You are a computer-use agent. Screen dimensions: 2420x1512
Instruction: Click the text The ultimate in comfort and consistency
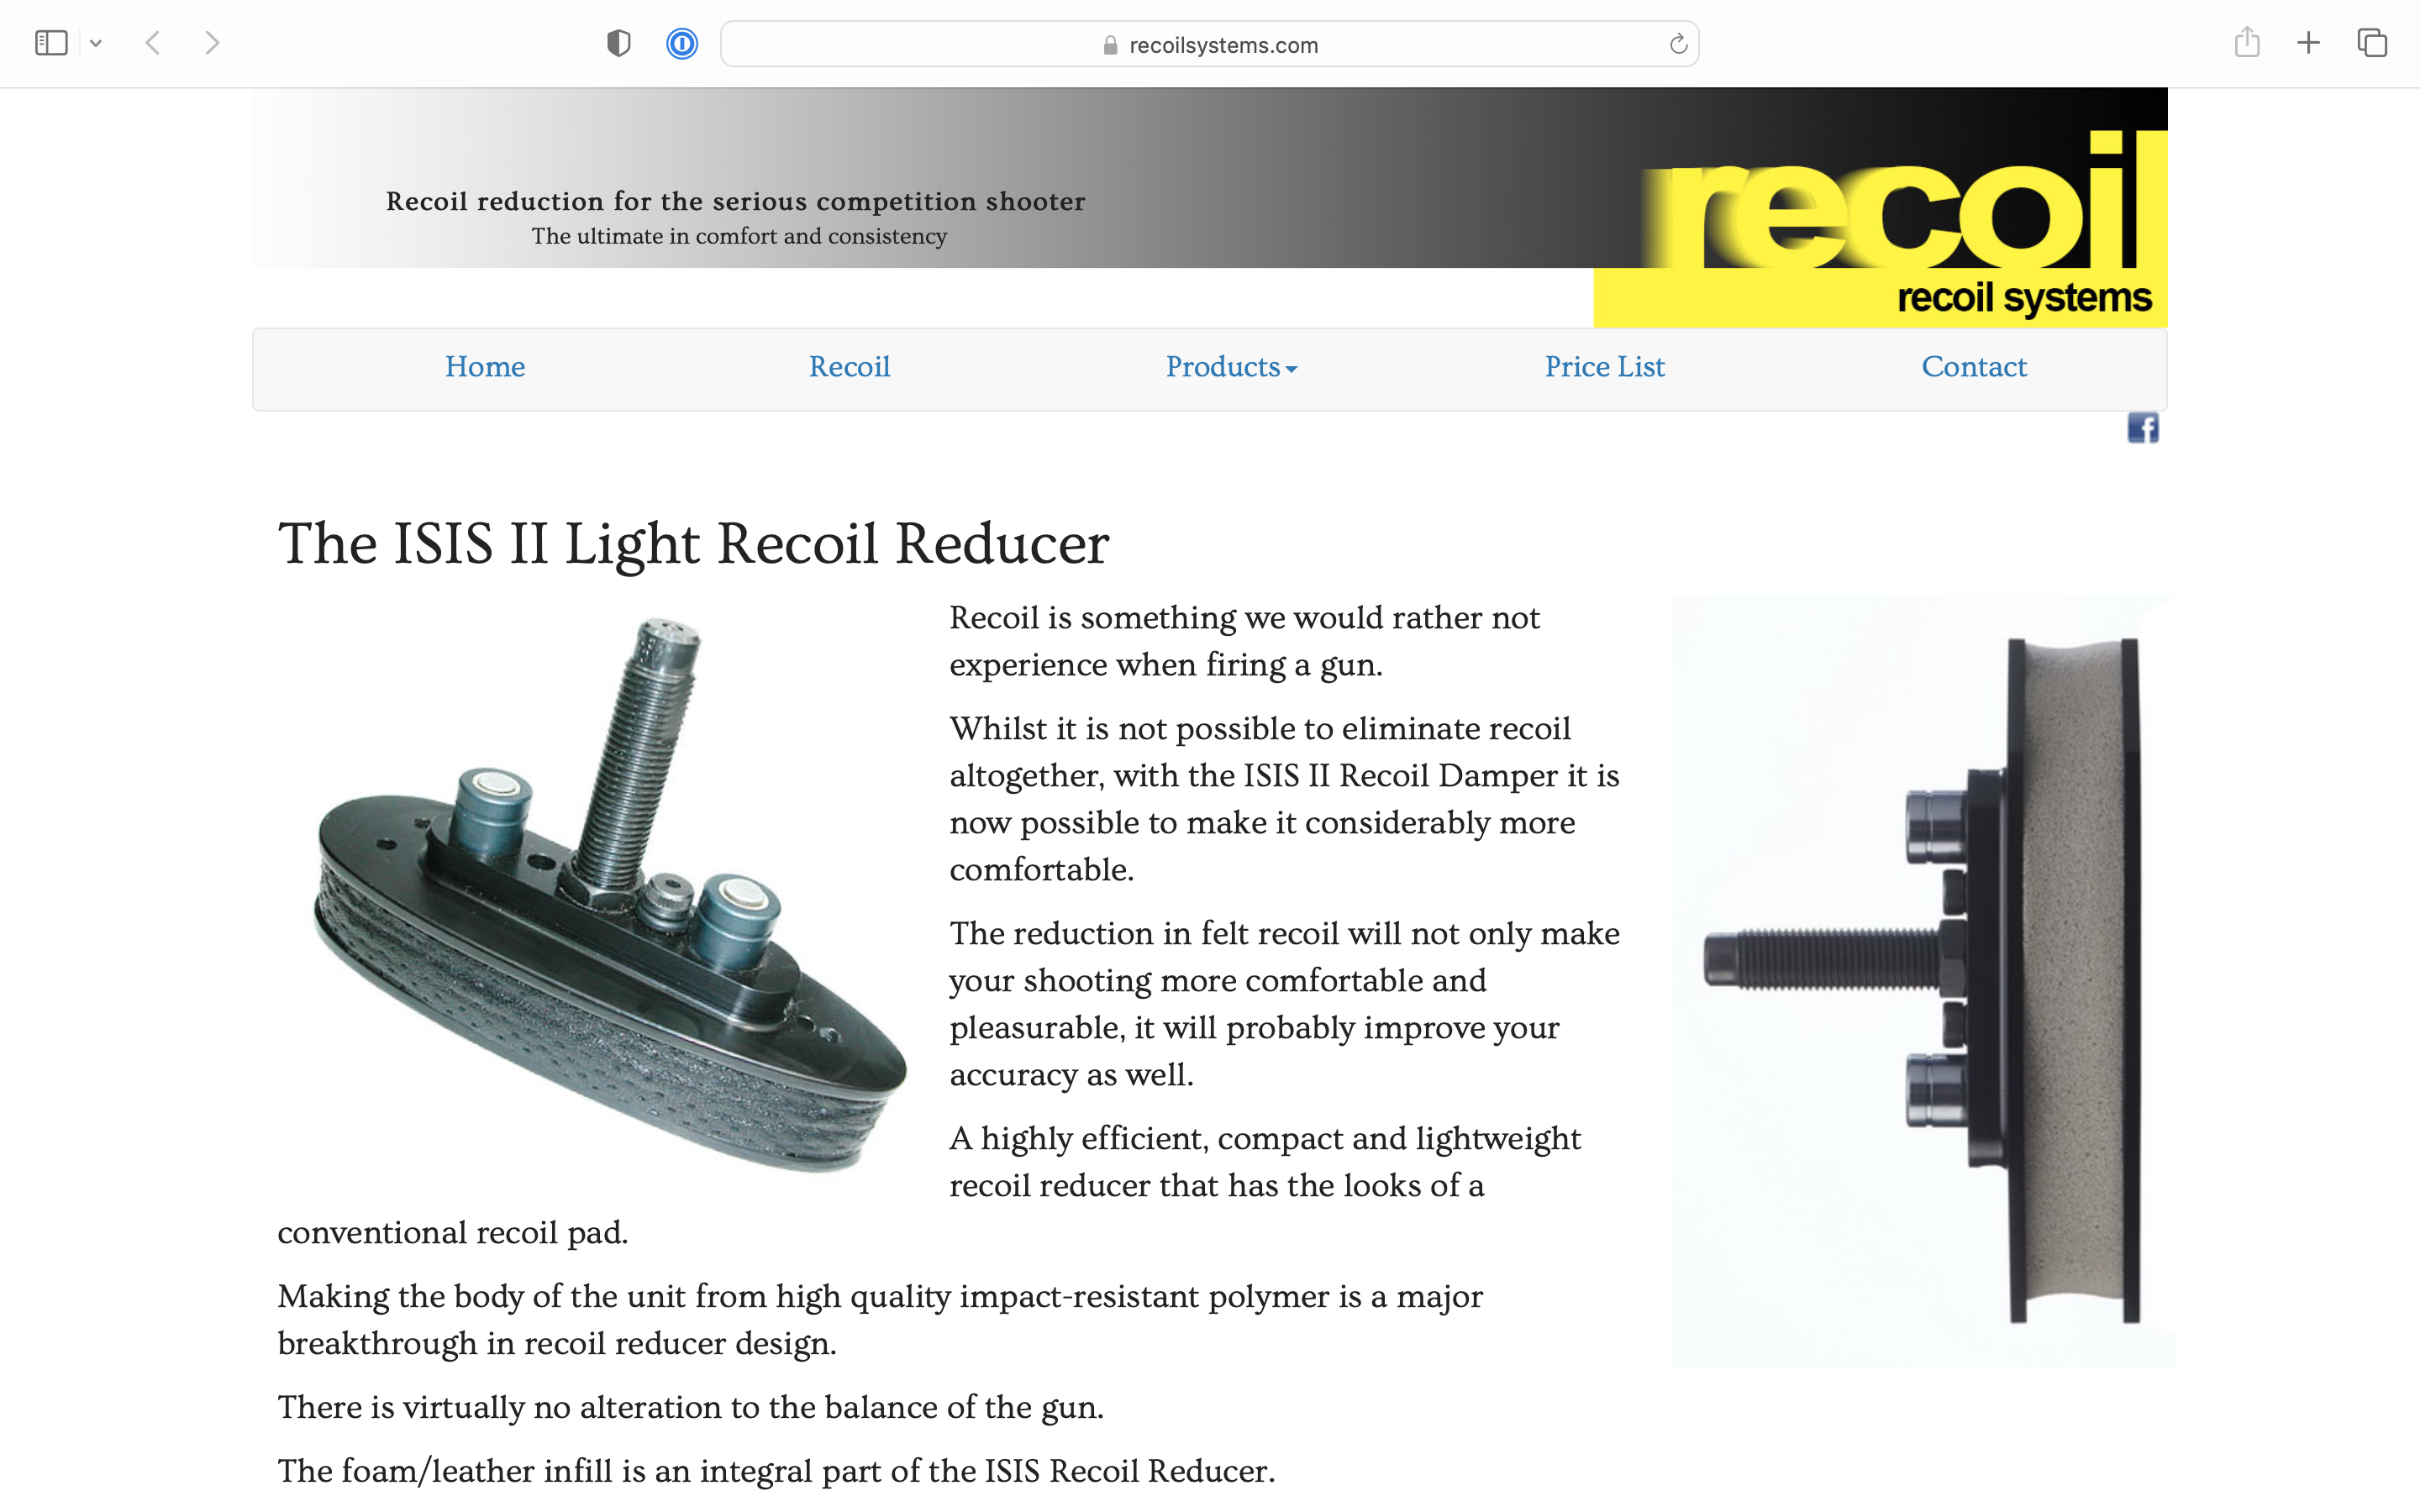click(x=739, y=236)
